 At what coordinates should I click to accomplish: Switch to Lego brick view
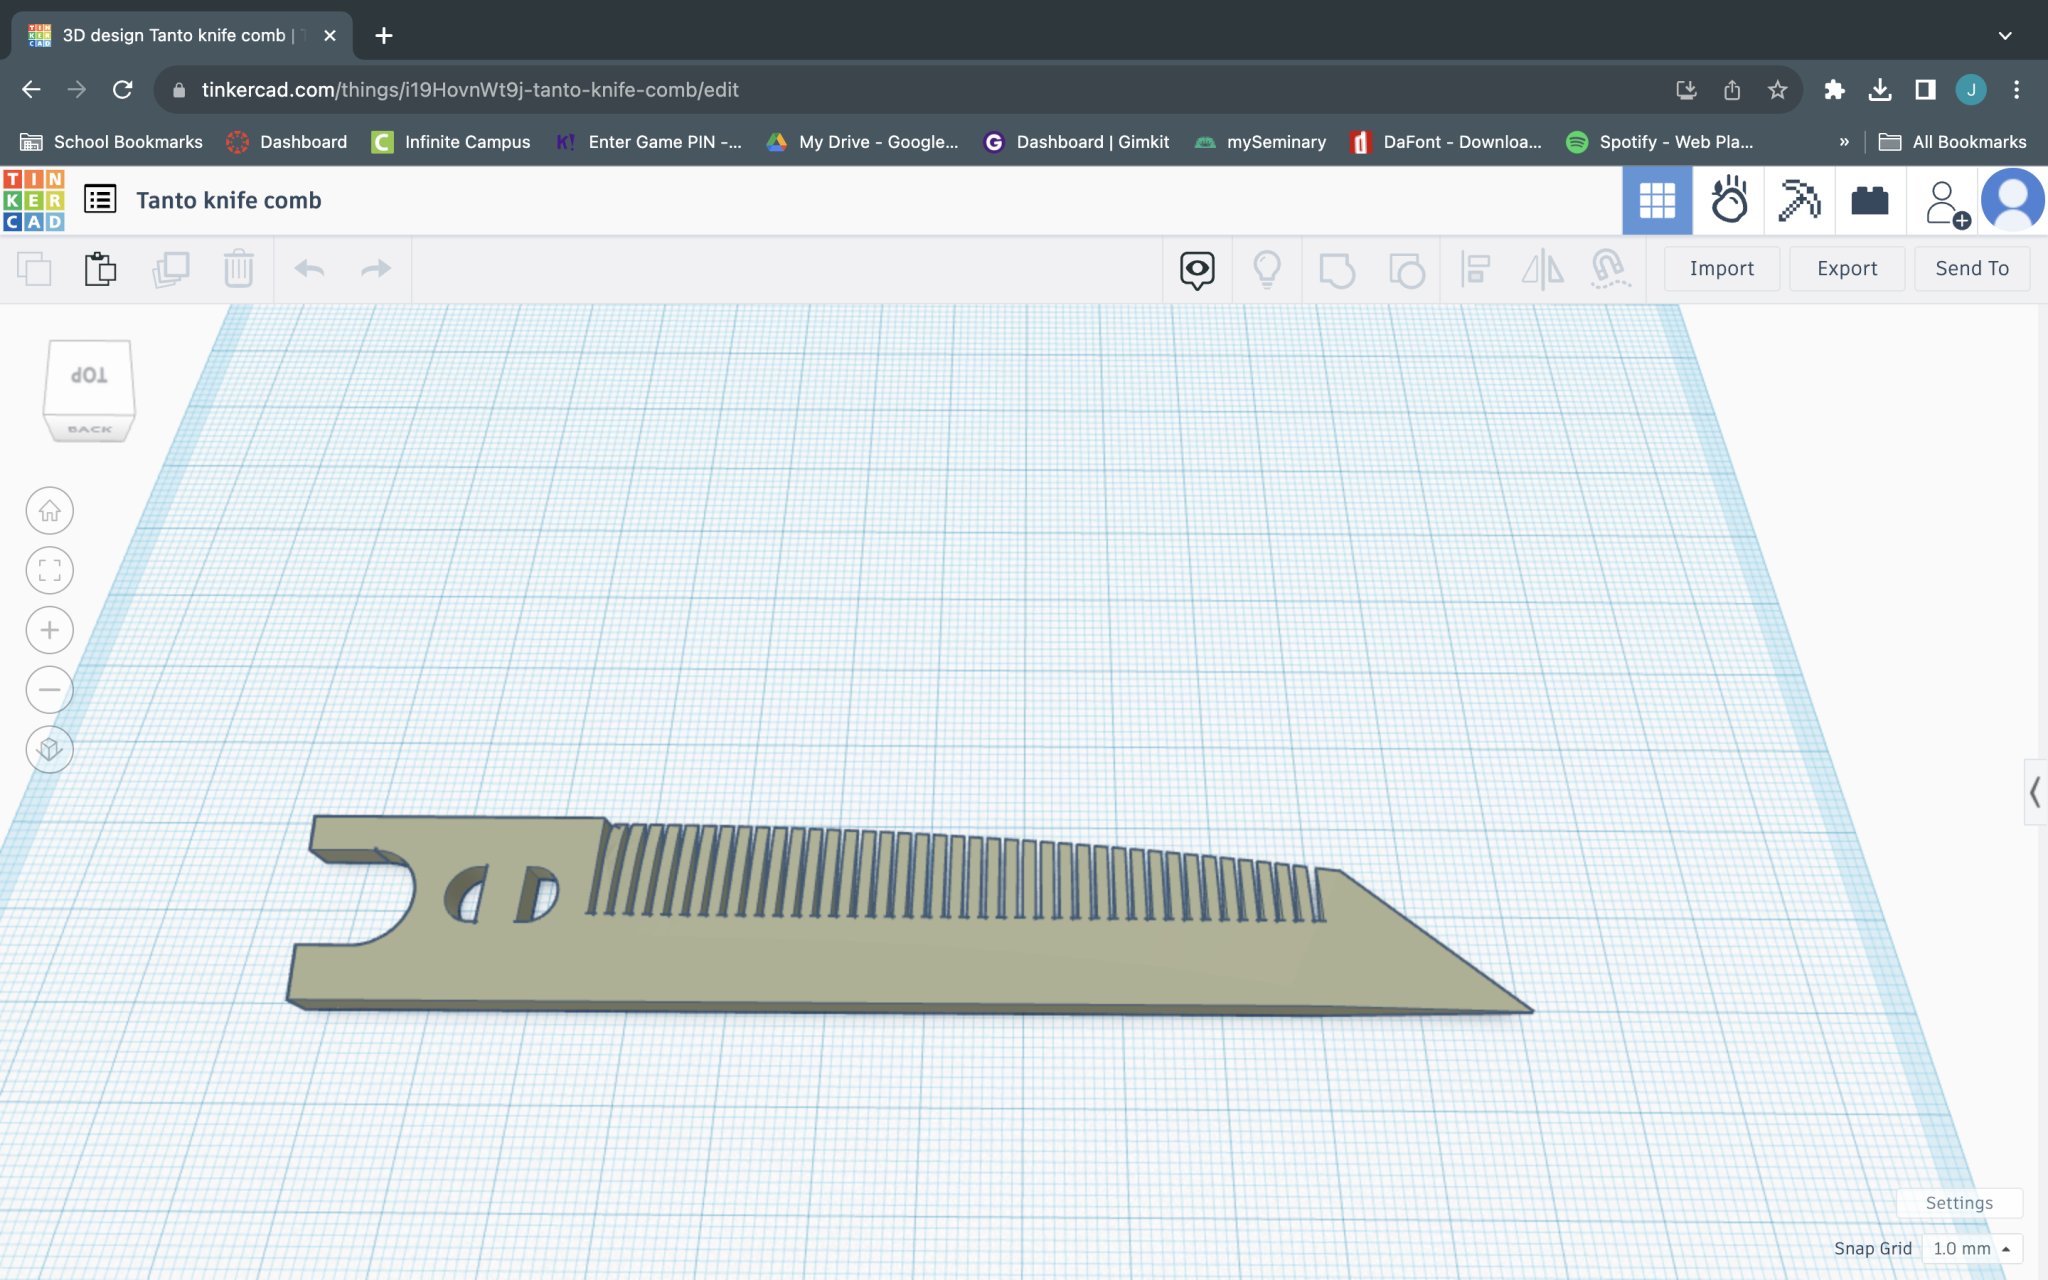[x=1870, y=200]
